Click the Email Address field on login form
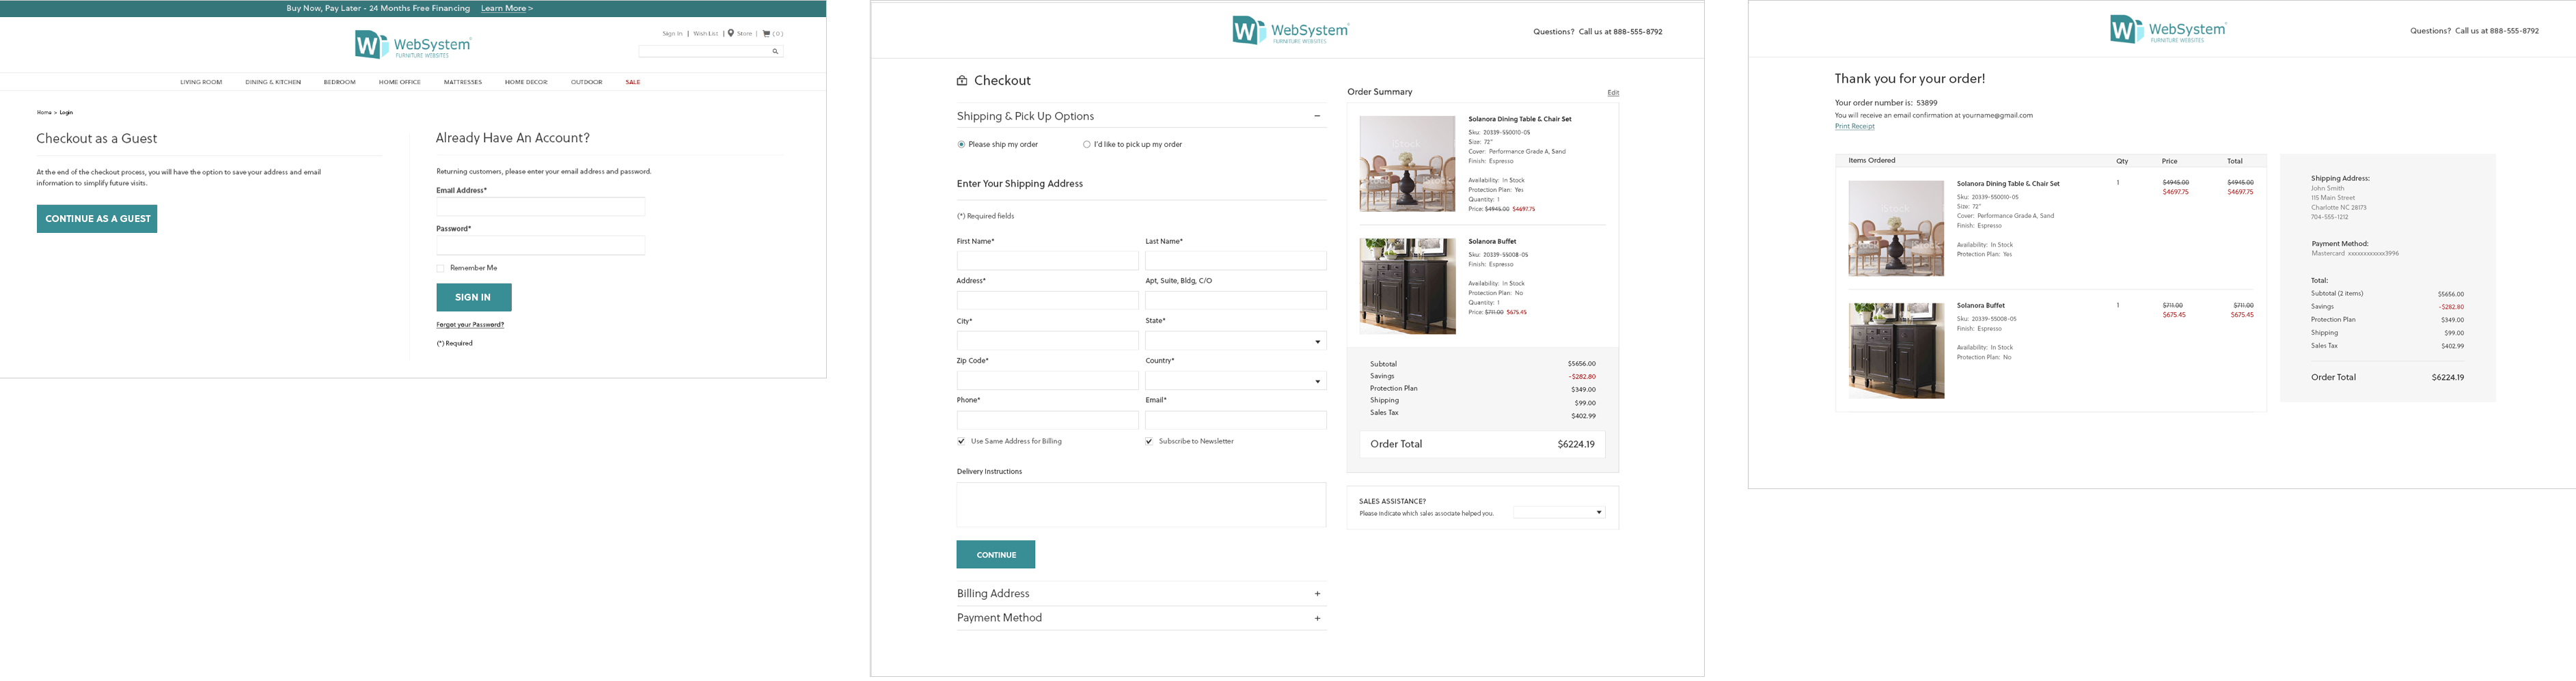The height and width of the screenshot is (681, 2576). (x=540, y=207)
